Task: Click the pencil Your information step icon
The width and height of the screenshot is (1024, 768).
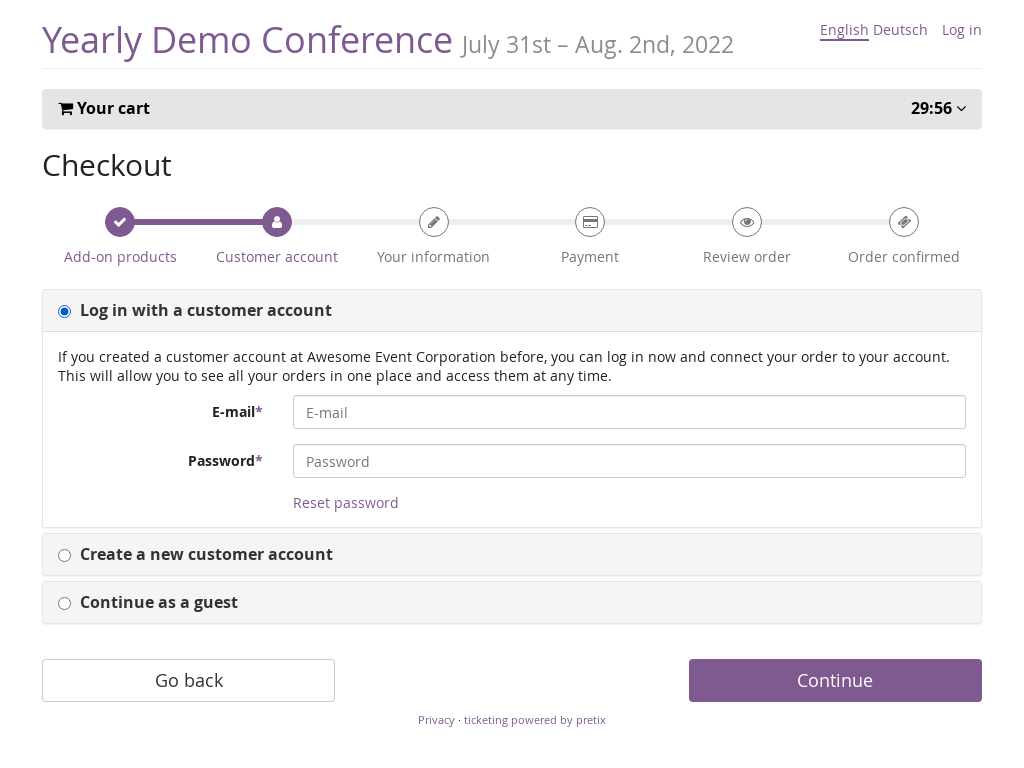Action: pos(433,222)
